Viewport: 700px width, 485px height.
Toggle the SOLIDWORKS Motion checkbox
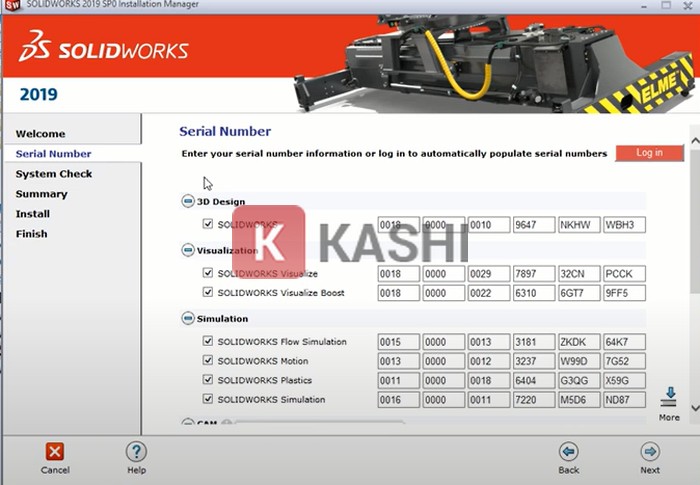coord(208,361)
